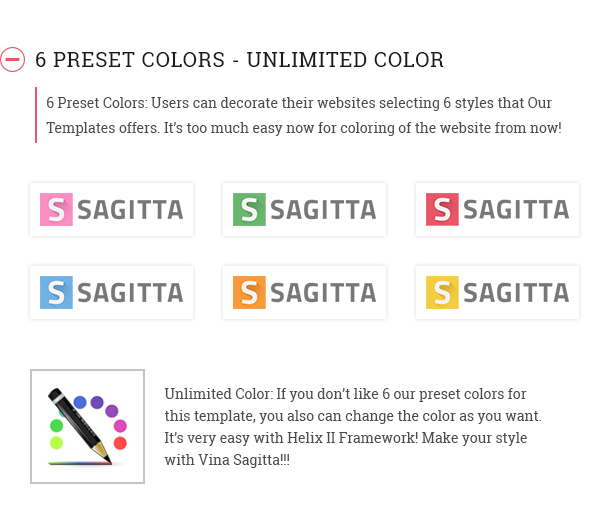Click the yellow Sagitta S icon
Screen dimensions: 610x532
pos(442,292)
